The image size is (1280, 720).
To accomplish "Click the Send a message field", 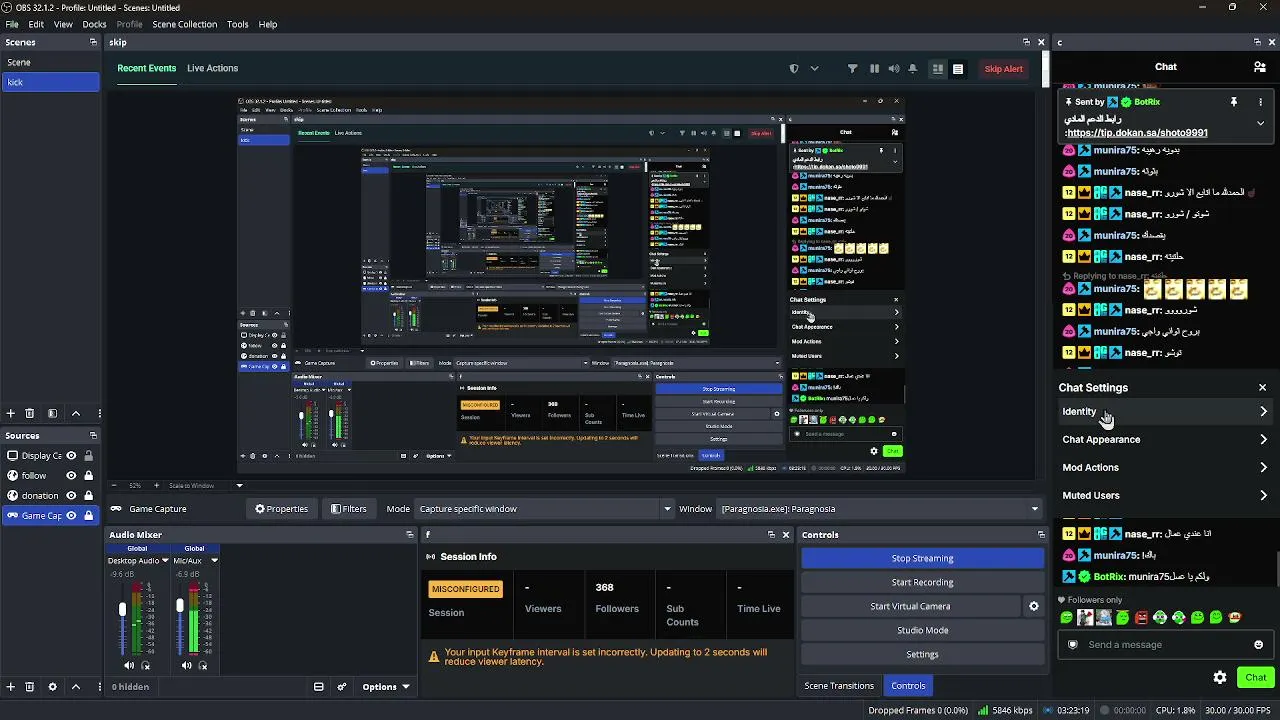I will 1164,645.
